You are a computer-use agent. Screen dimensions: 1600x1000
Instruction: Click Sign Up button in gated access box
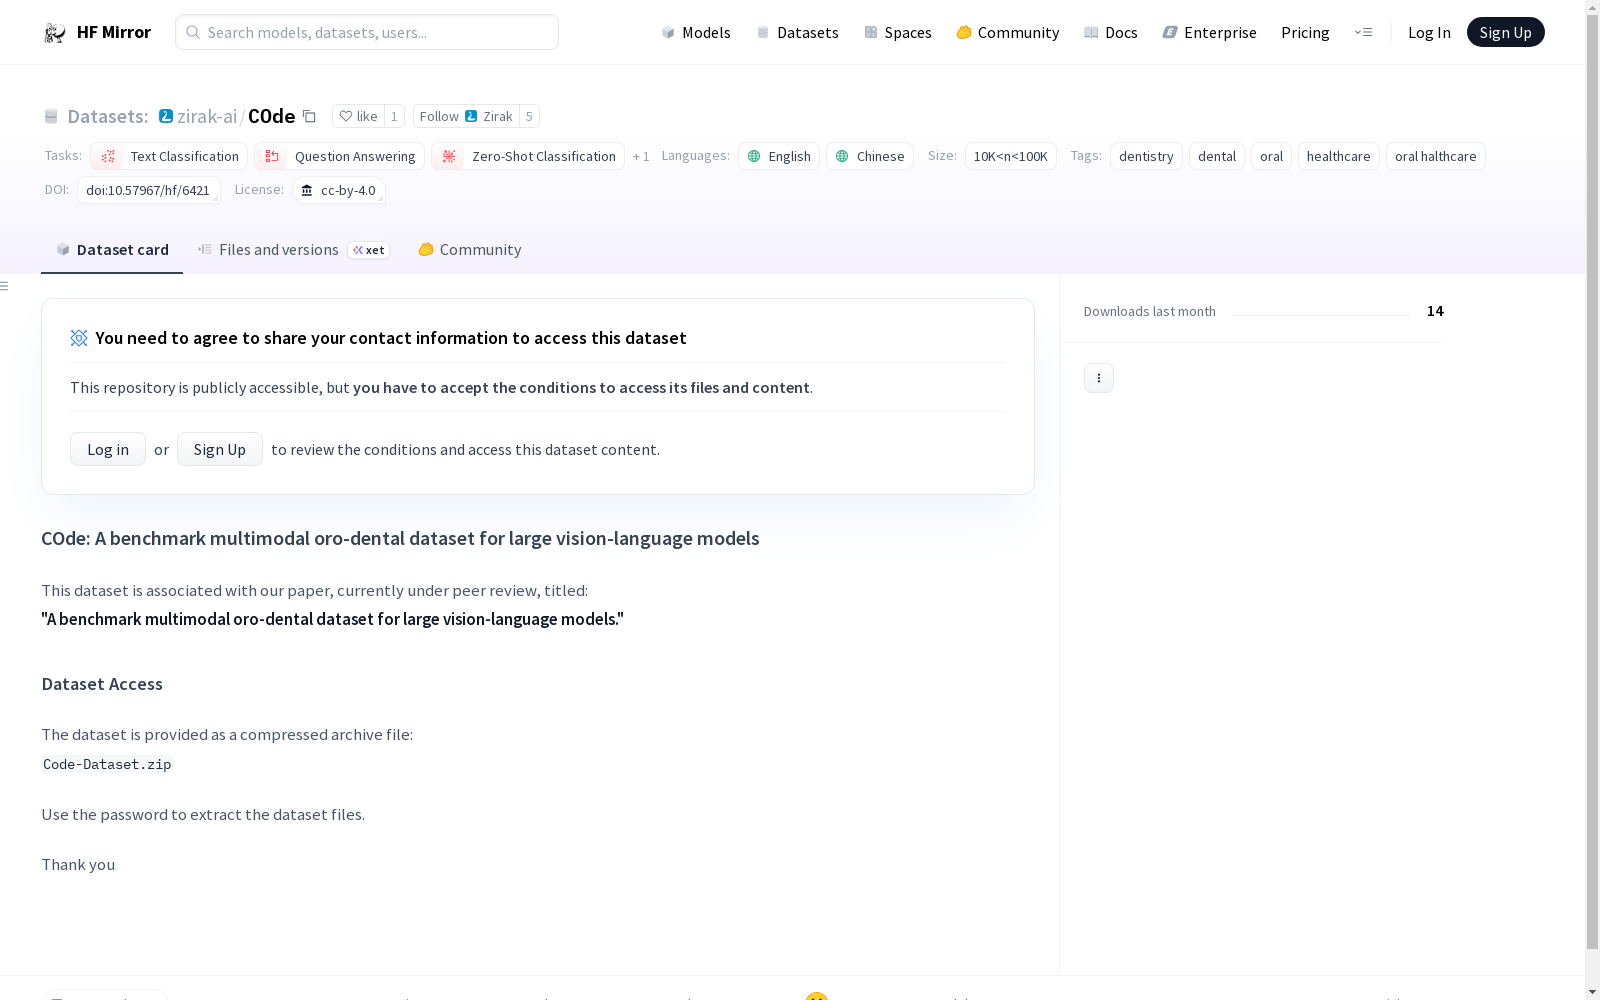click(x=220, y=450)
